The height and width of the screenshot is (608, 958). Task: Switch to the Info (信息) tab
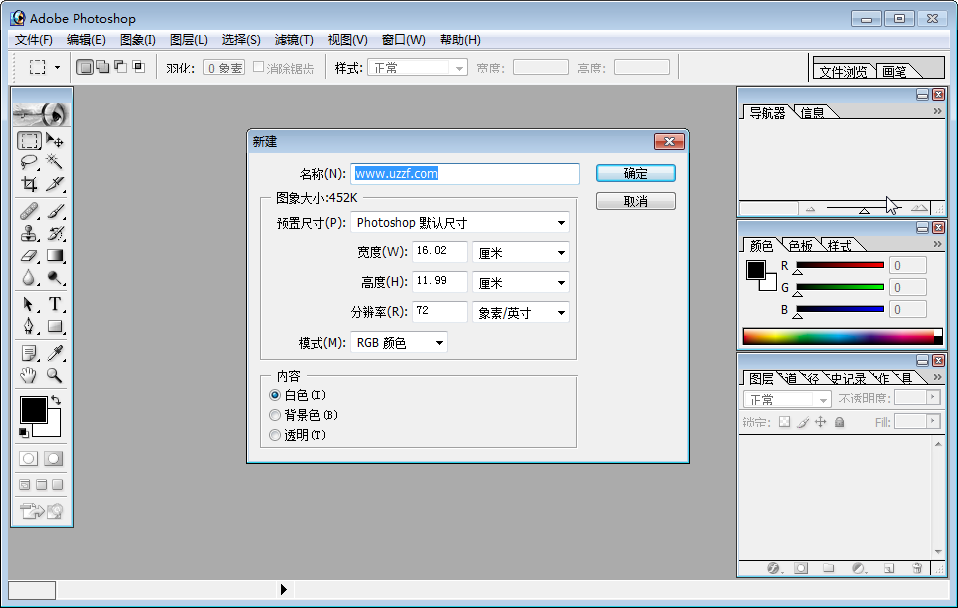tap(813, 112)
